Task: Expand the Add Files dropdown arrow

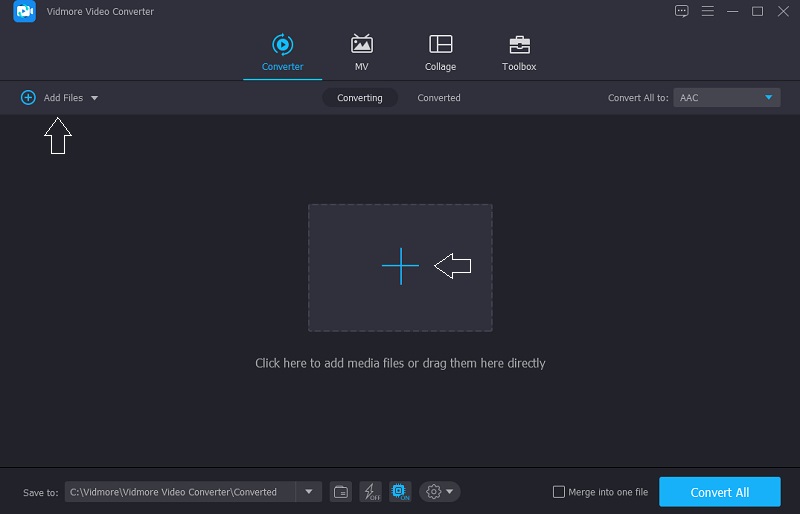Action: tap(94, 98)
